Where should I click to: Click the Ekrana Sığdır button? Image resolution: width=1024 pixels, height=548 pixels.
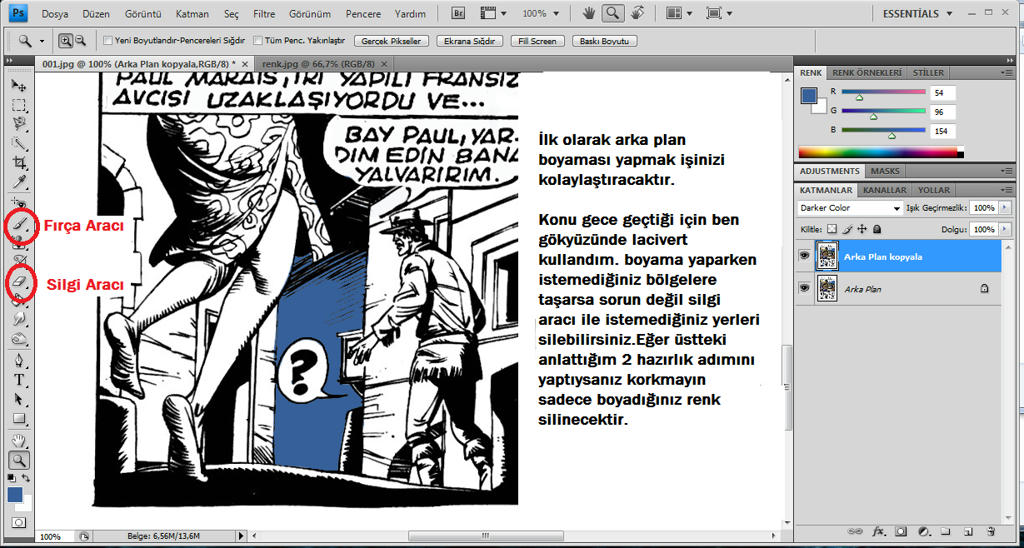[470, 40]
